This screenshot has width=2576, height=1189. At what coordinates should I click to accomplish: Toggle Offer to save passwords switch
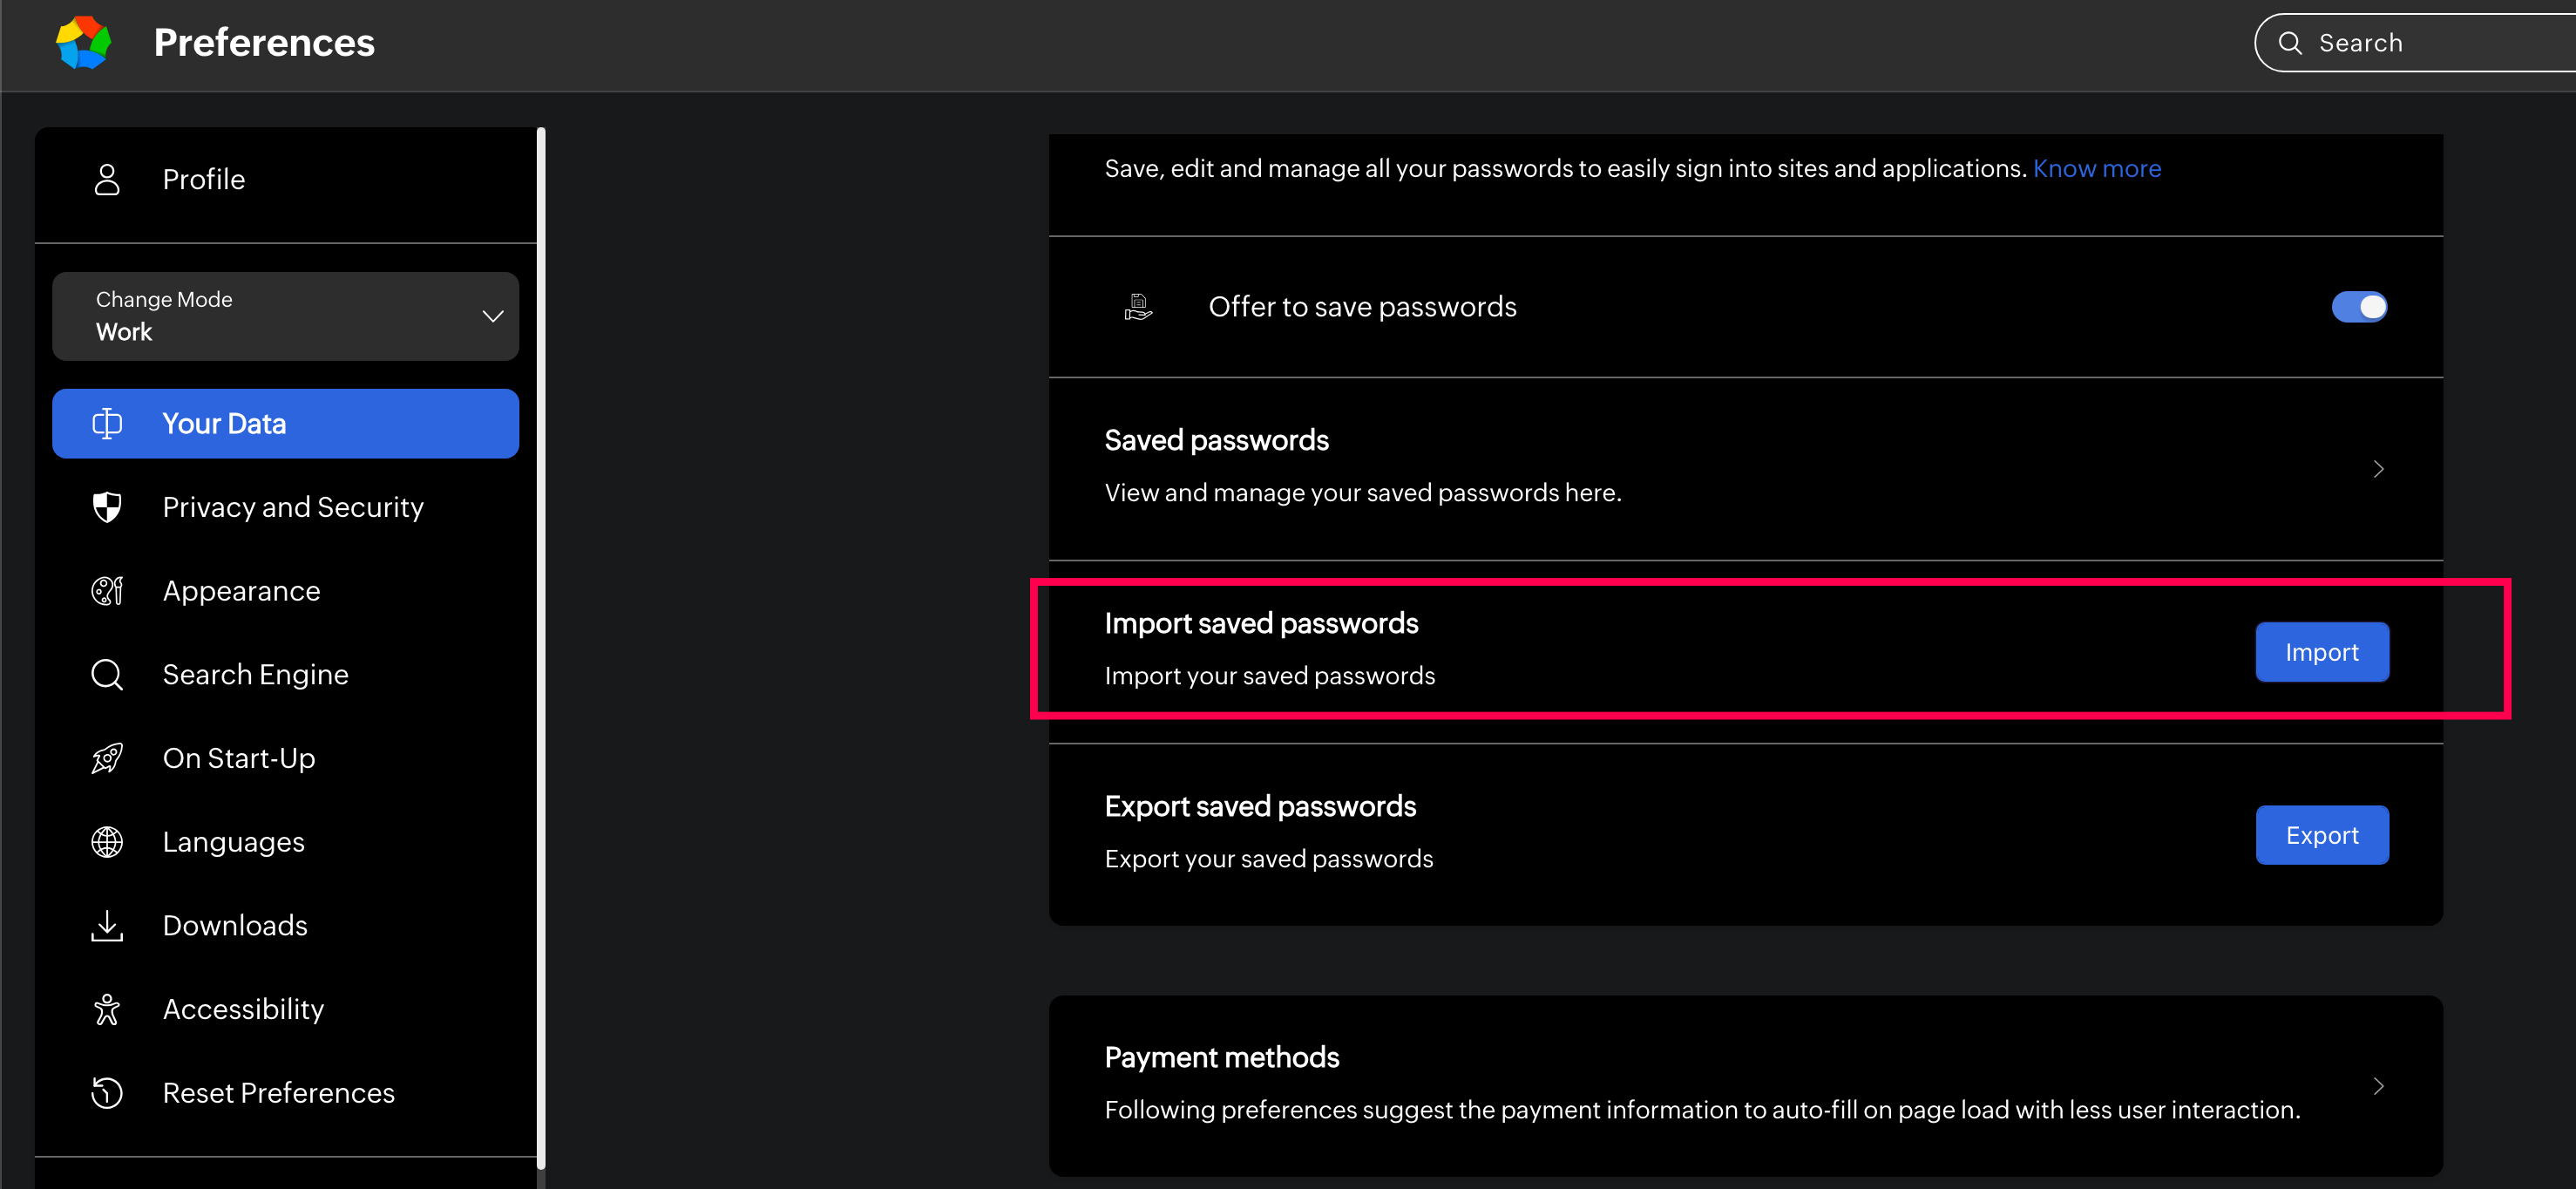[x=2359, y=307]
